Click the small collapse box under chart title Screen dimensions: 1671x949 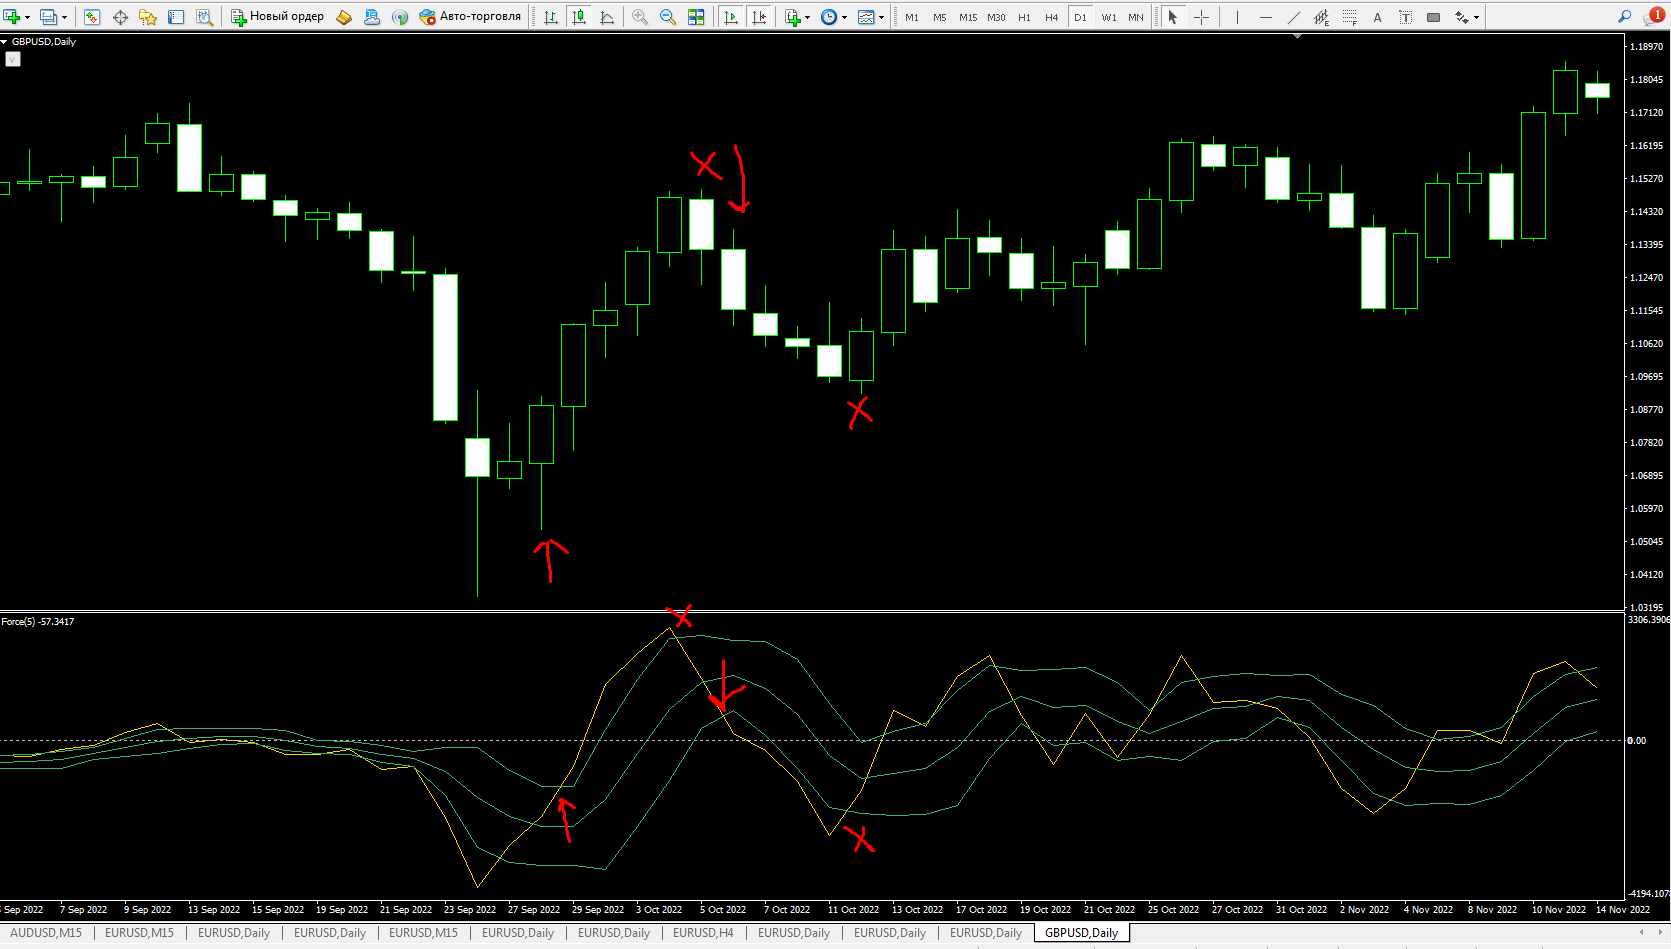click(12, 59)
